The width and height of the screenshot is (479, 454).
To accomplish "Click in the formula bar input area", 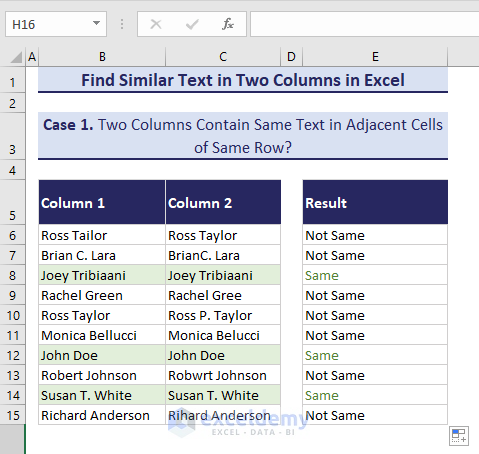I will tap(365, 24).
